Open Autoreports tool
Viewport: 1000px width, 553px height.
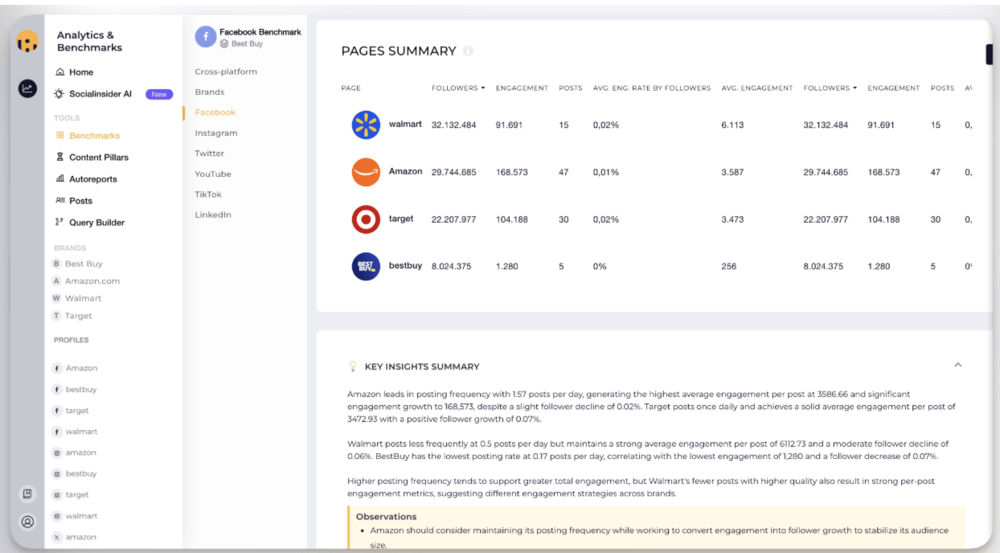click(x=93, y=179)
